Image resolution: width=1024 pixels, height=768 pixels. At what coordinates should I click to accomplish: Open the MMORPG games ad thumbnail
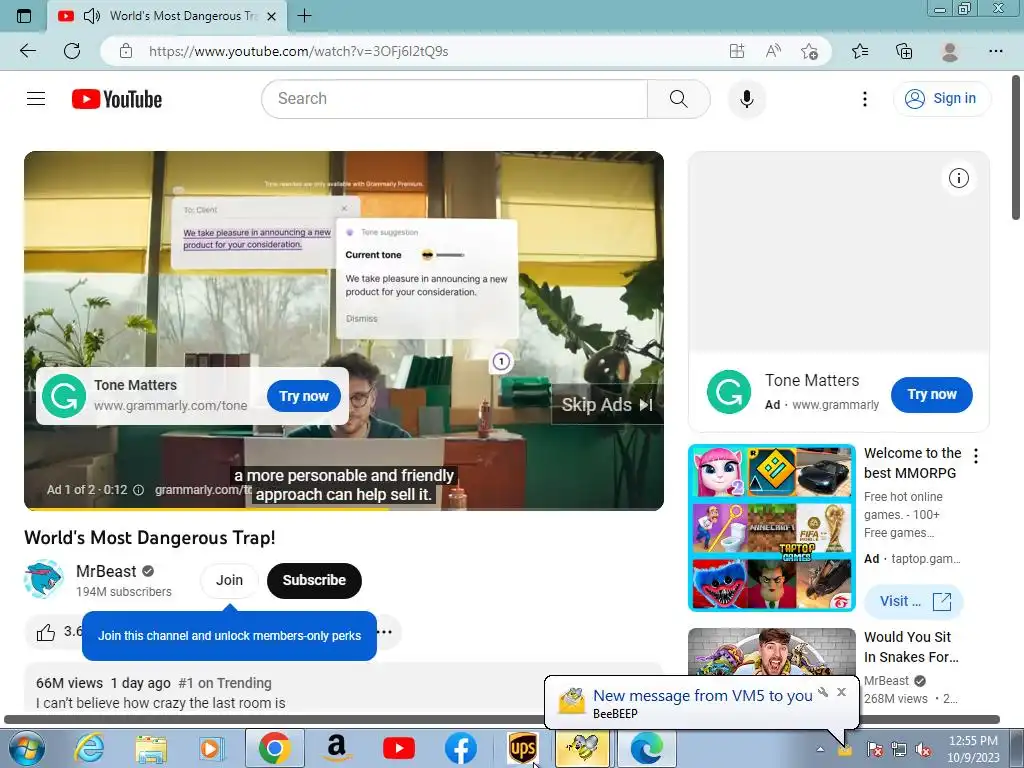click(x=771, y=528)
